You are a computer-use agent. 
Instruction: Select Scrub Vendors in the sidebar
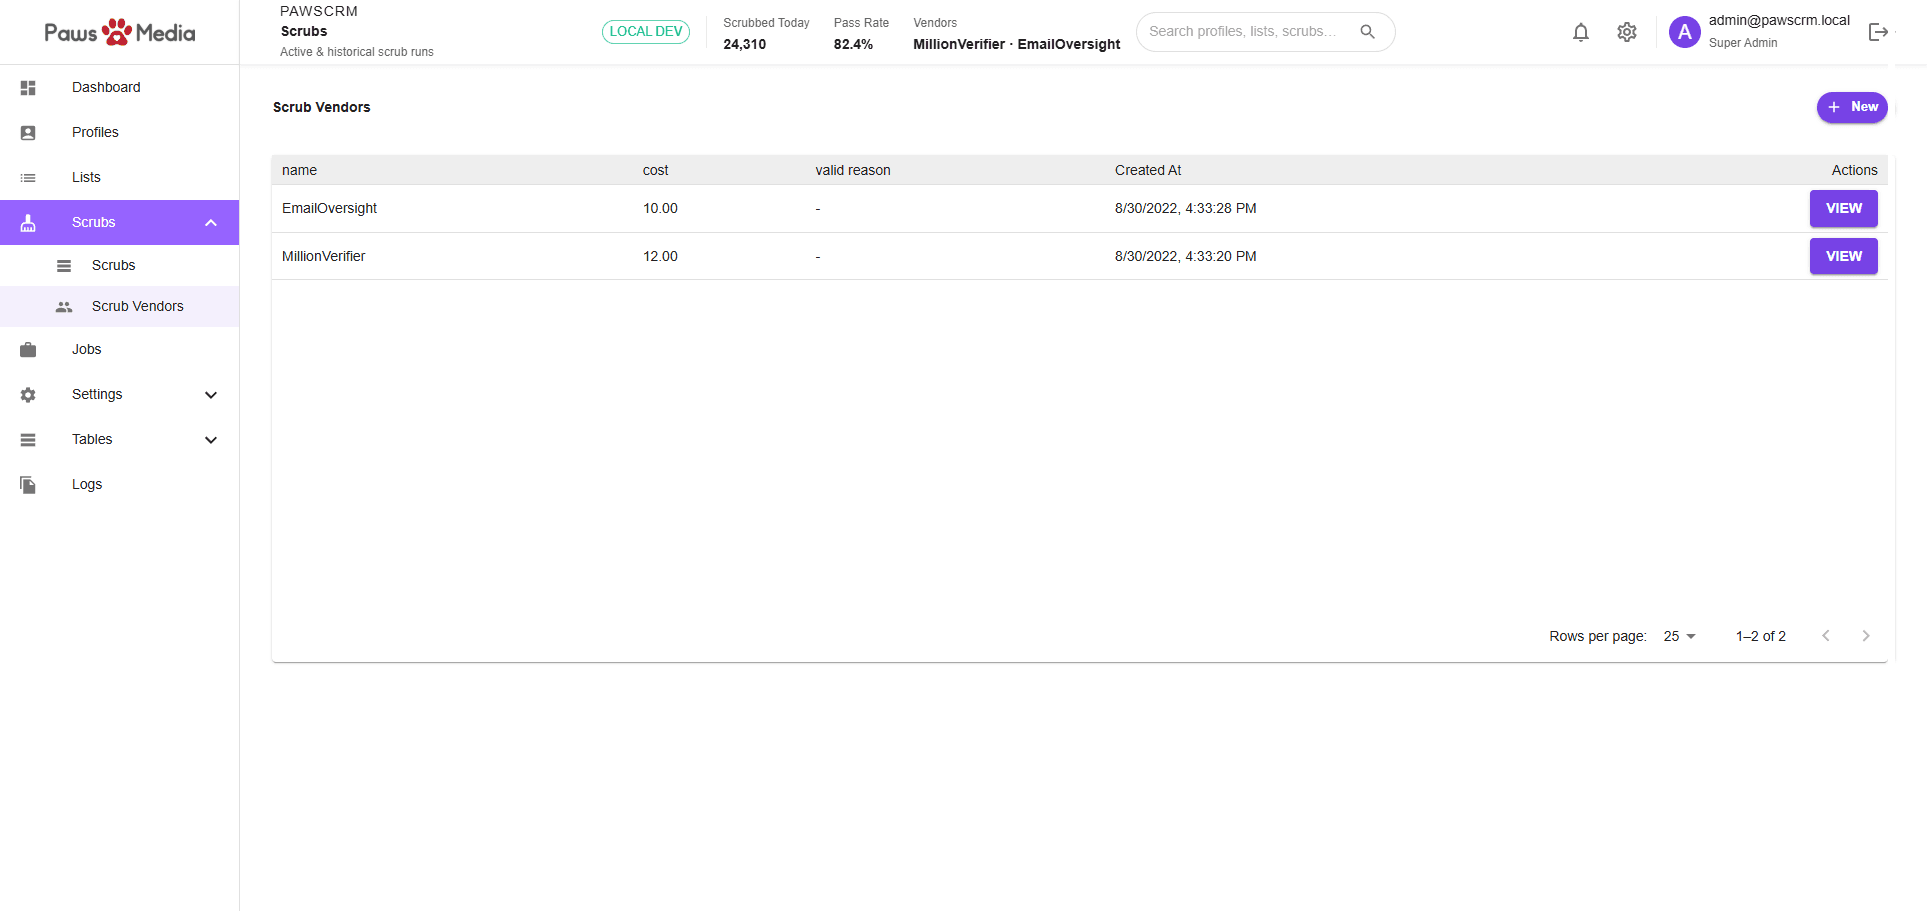(x=137, y=306)
